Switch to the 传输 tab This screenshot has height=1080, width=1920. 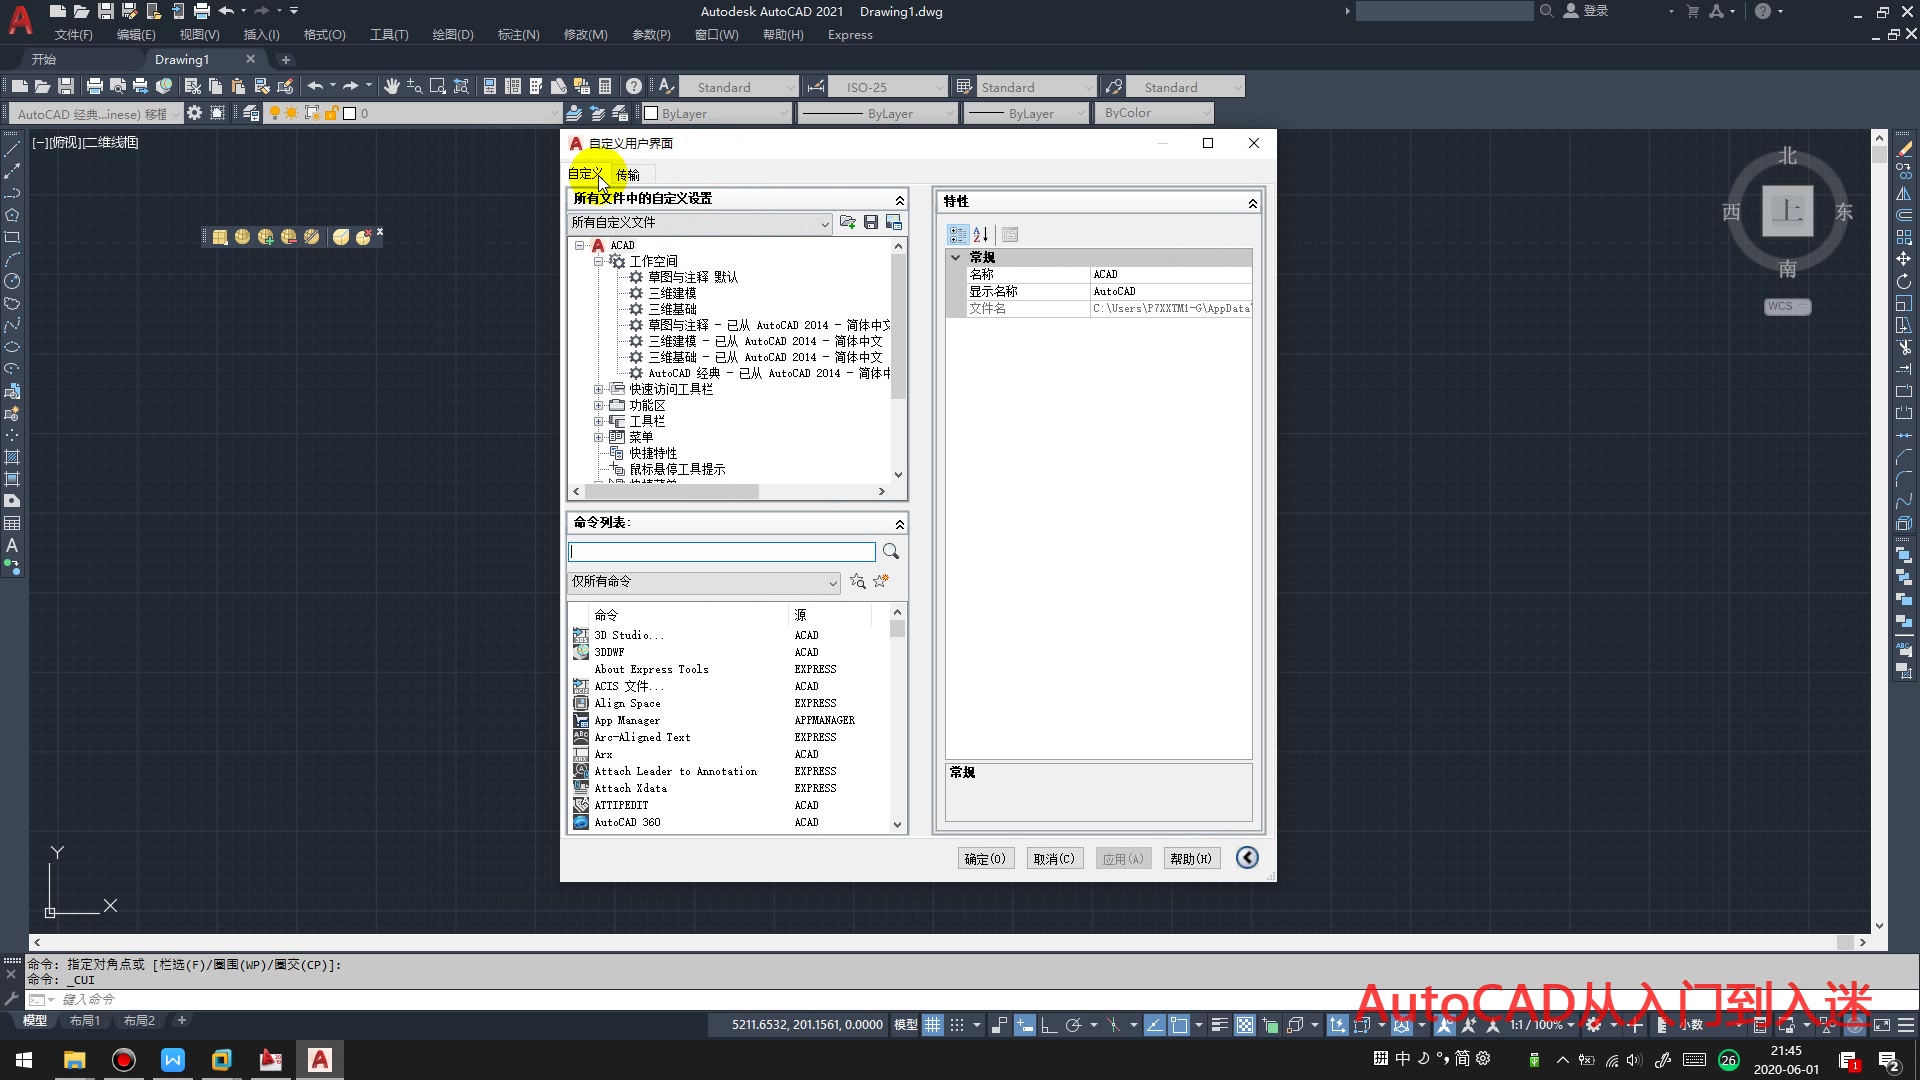629,174
